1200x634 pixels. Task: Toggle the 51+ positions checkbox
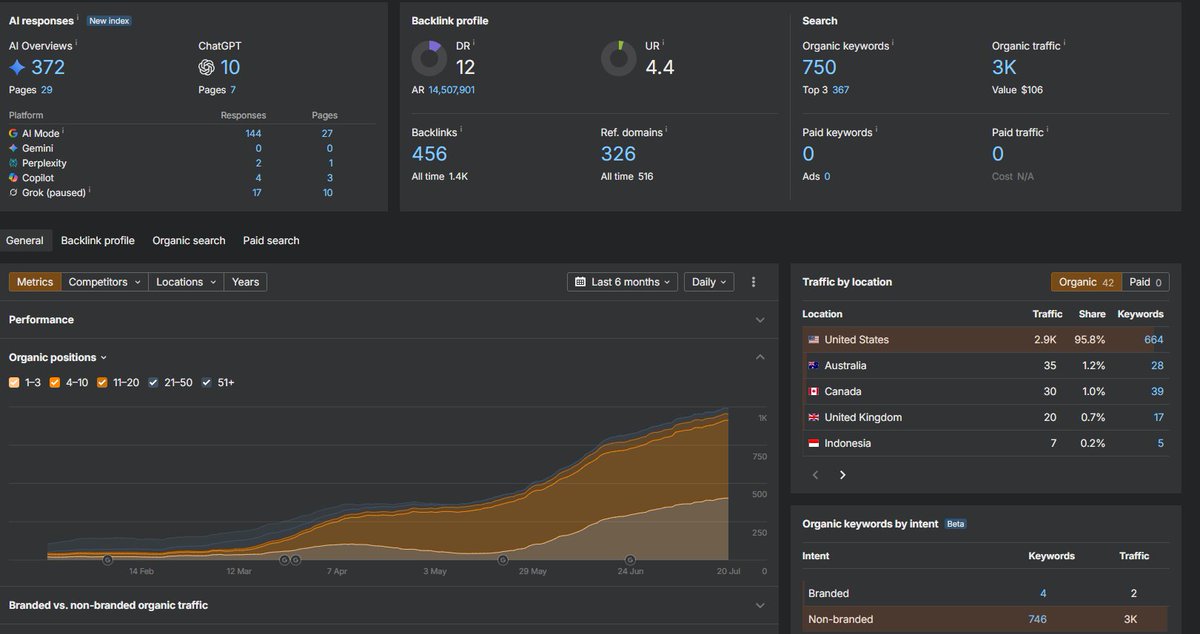207,382
